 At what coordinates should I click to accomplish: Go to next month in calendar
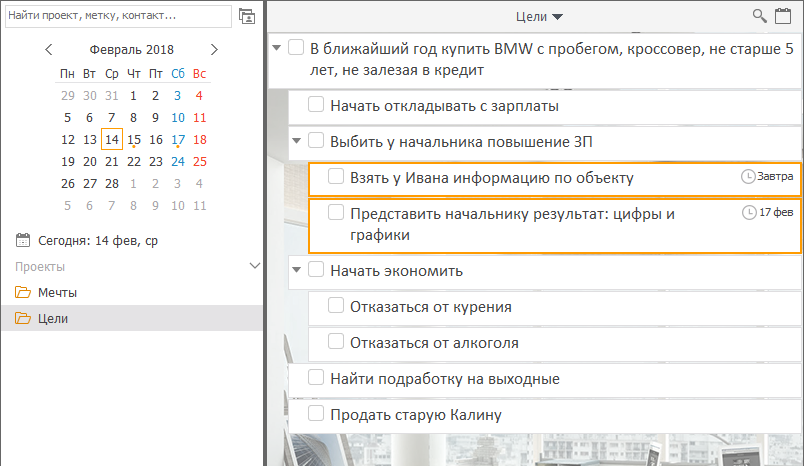pos(214,50)
